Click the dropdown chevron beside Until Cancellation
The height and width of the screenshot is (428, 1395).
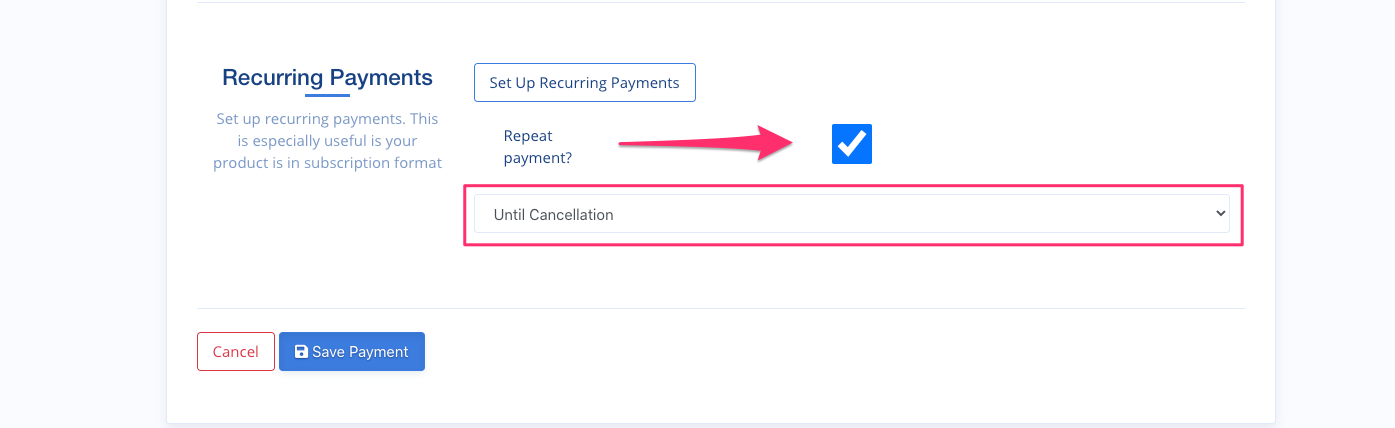[1219, 214]
